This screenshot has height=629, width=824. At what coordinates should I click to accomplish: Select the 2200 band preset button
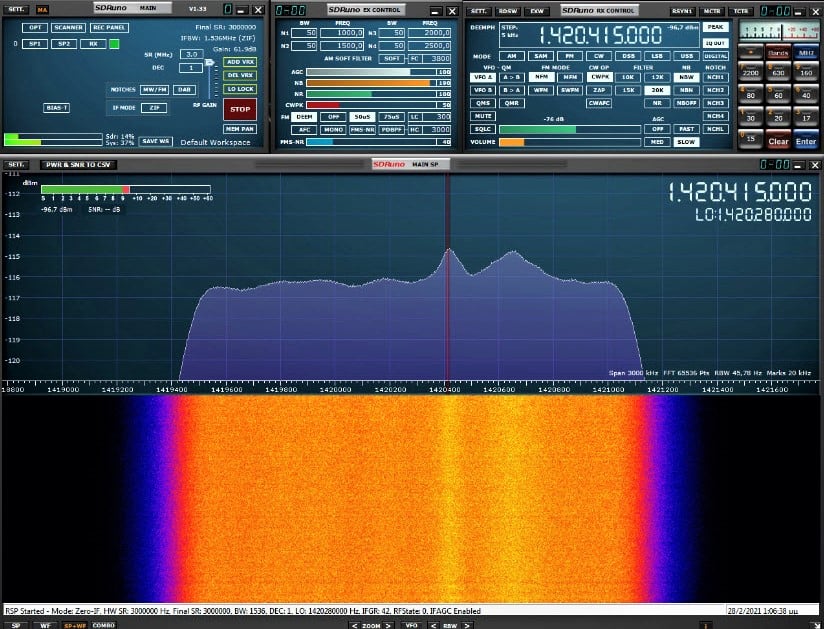[x=751, y=73]
